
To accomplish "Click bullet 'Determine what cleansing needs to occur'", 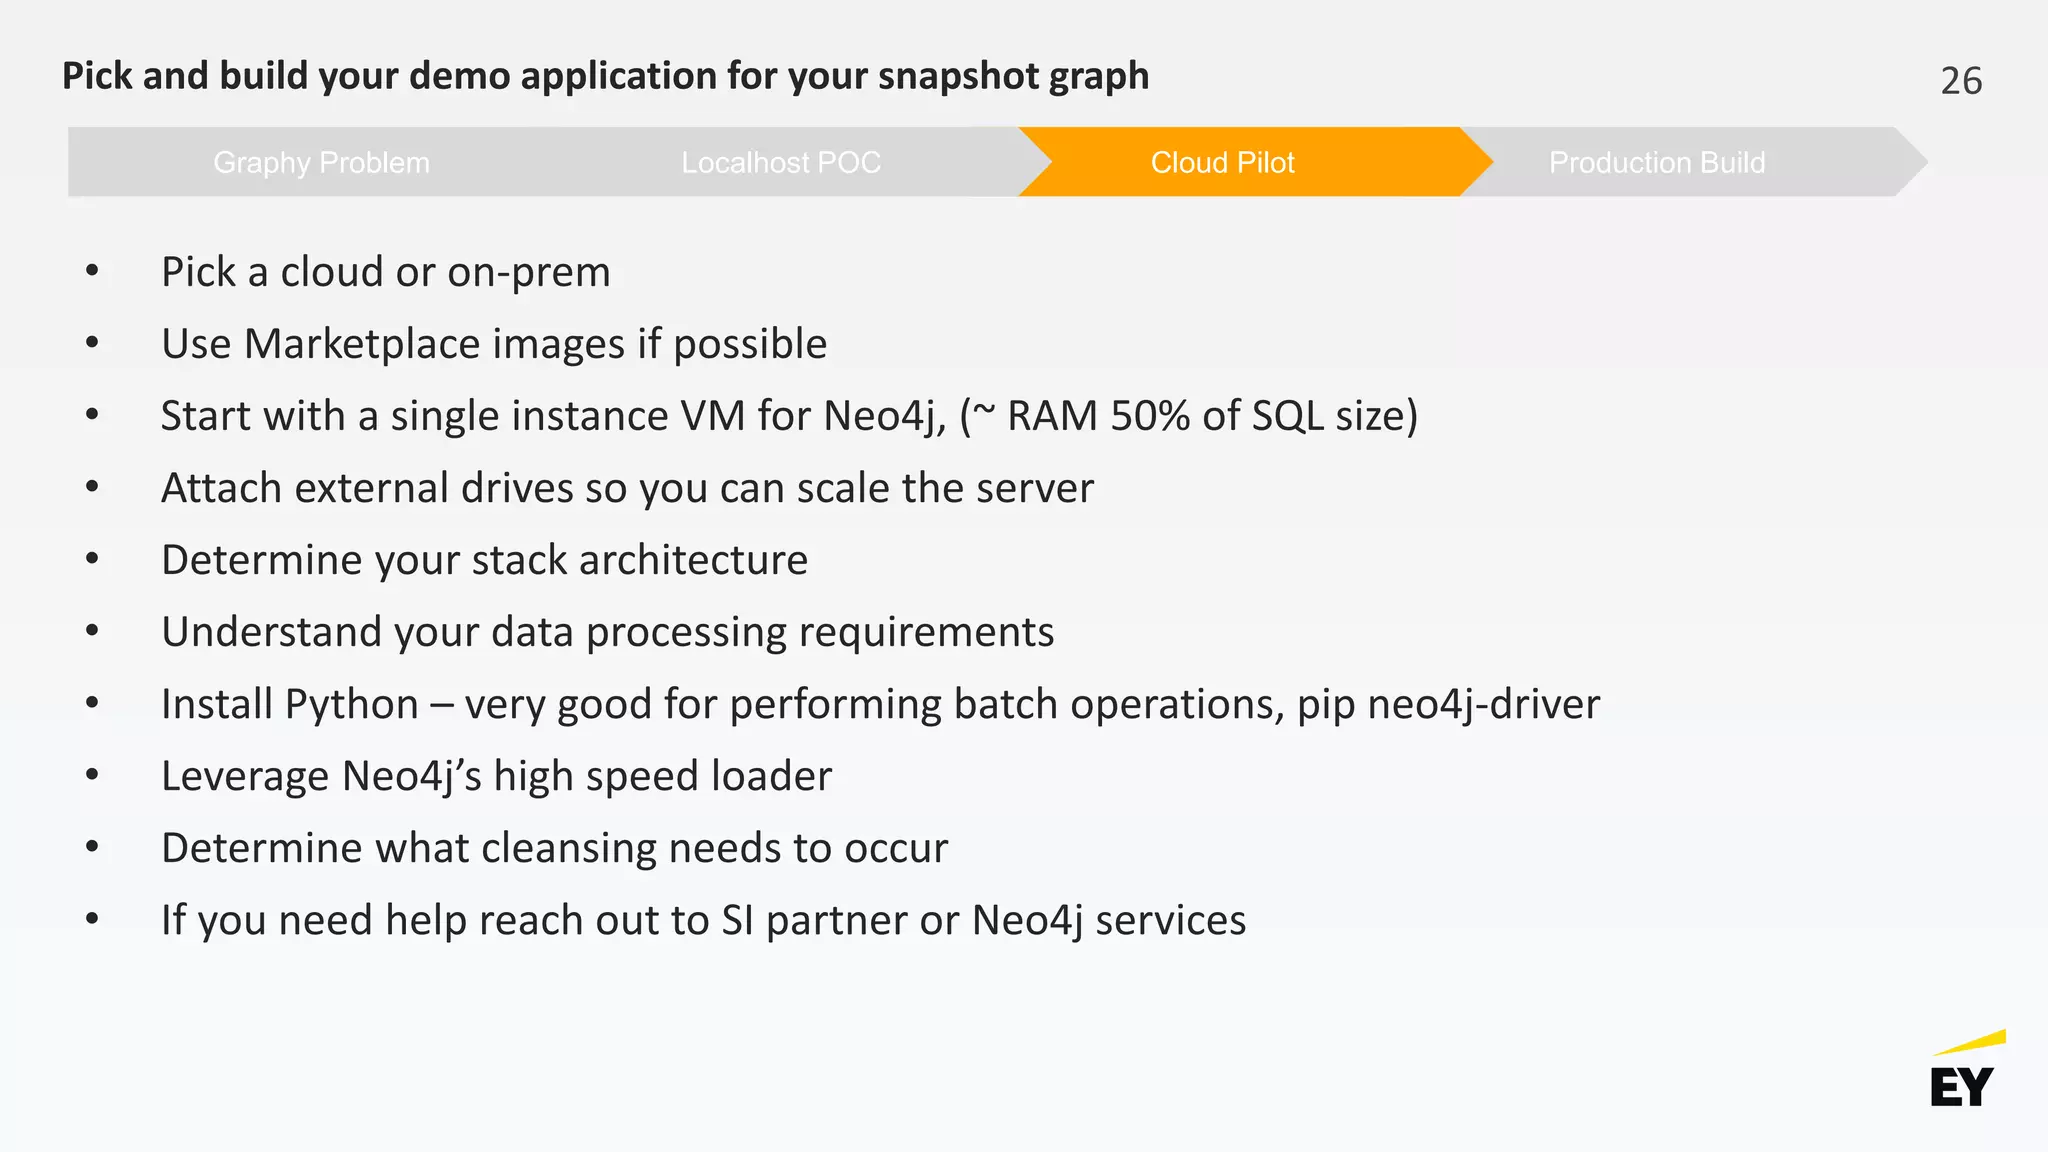I will coord(554,849).
